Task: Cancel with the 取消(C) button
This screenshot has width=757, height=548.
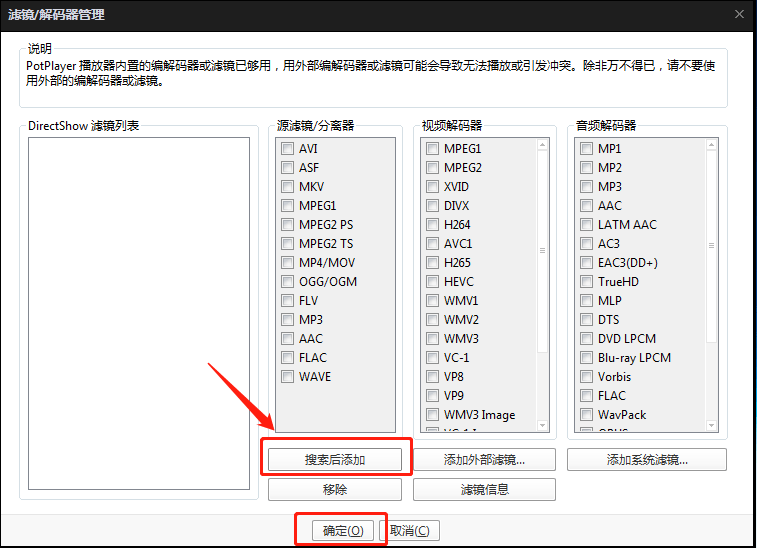Action: (409, 531)
